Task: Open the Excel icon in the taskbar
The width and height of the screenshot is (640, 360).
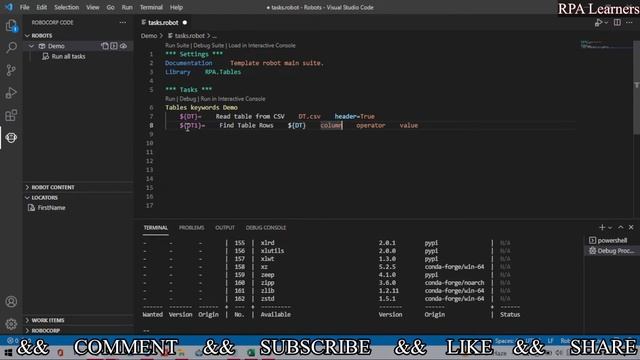Action: coord(251,352)
